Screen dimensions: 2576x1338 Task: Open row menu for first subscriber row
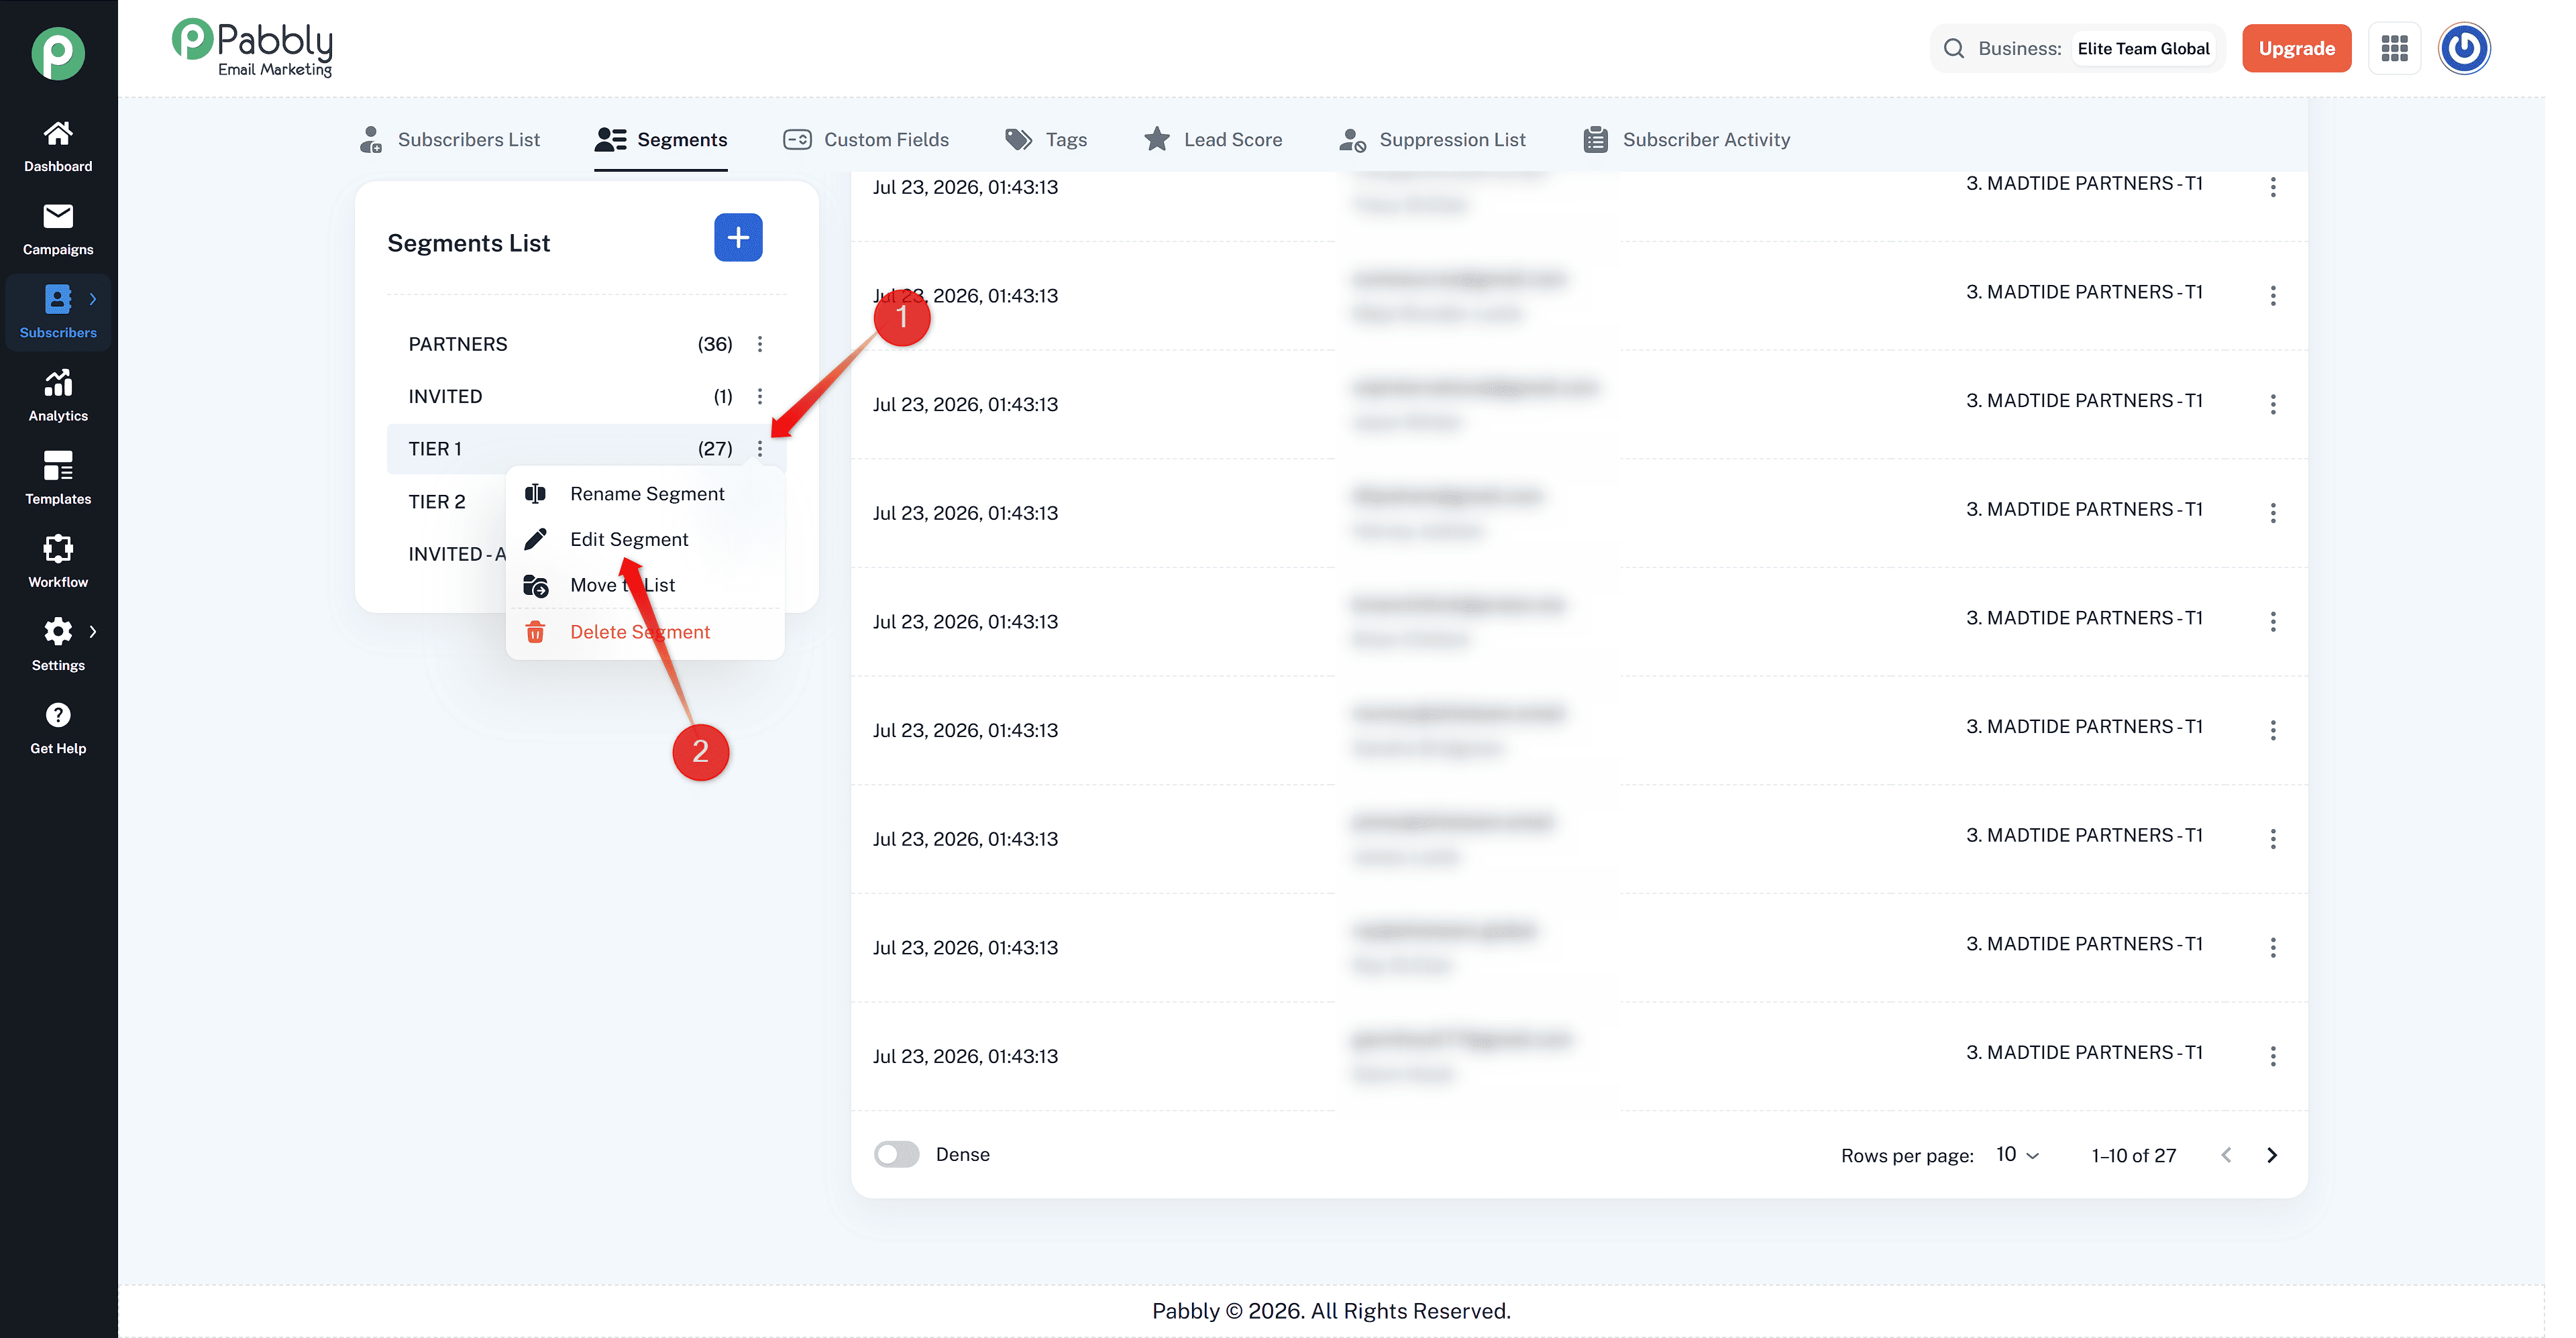coord(2273,187)
